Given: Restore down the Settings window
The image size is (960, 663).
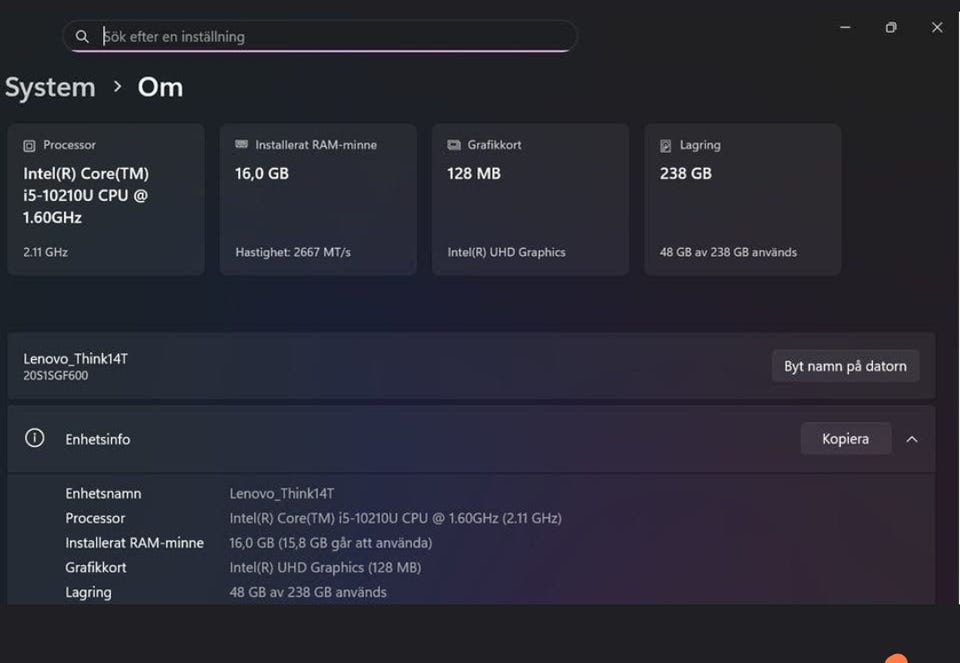Looking at the screenshot, I should pos(891,28).
